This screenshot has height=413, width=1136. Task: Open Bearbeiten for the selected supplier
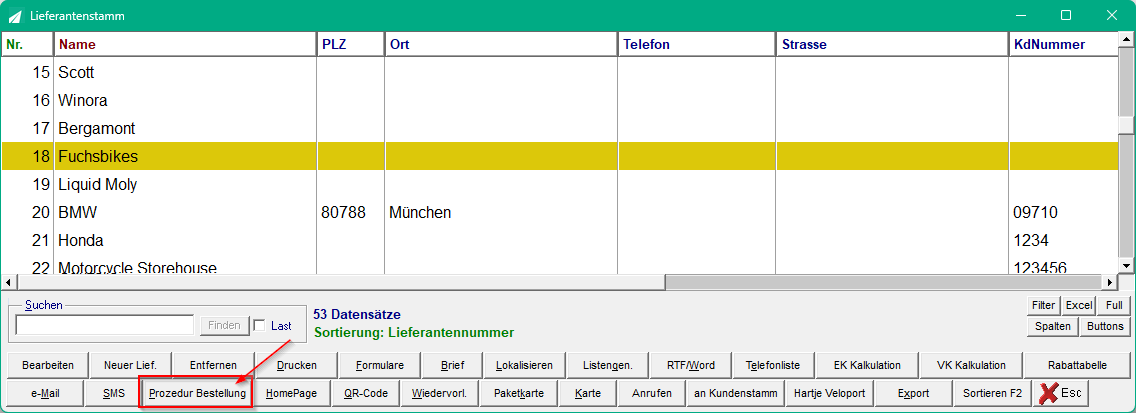pyautogui.click(x=48, y=365)
